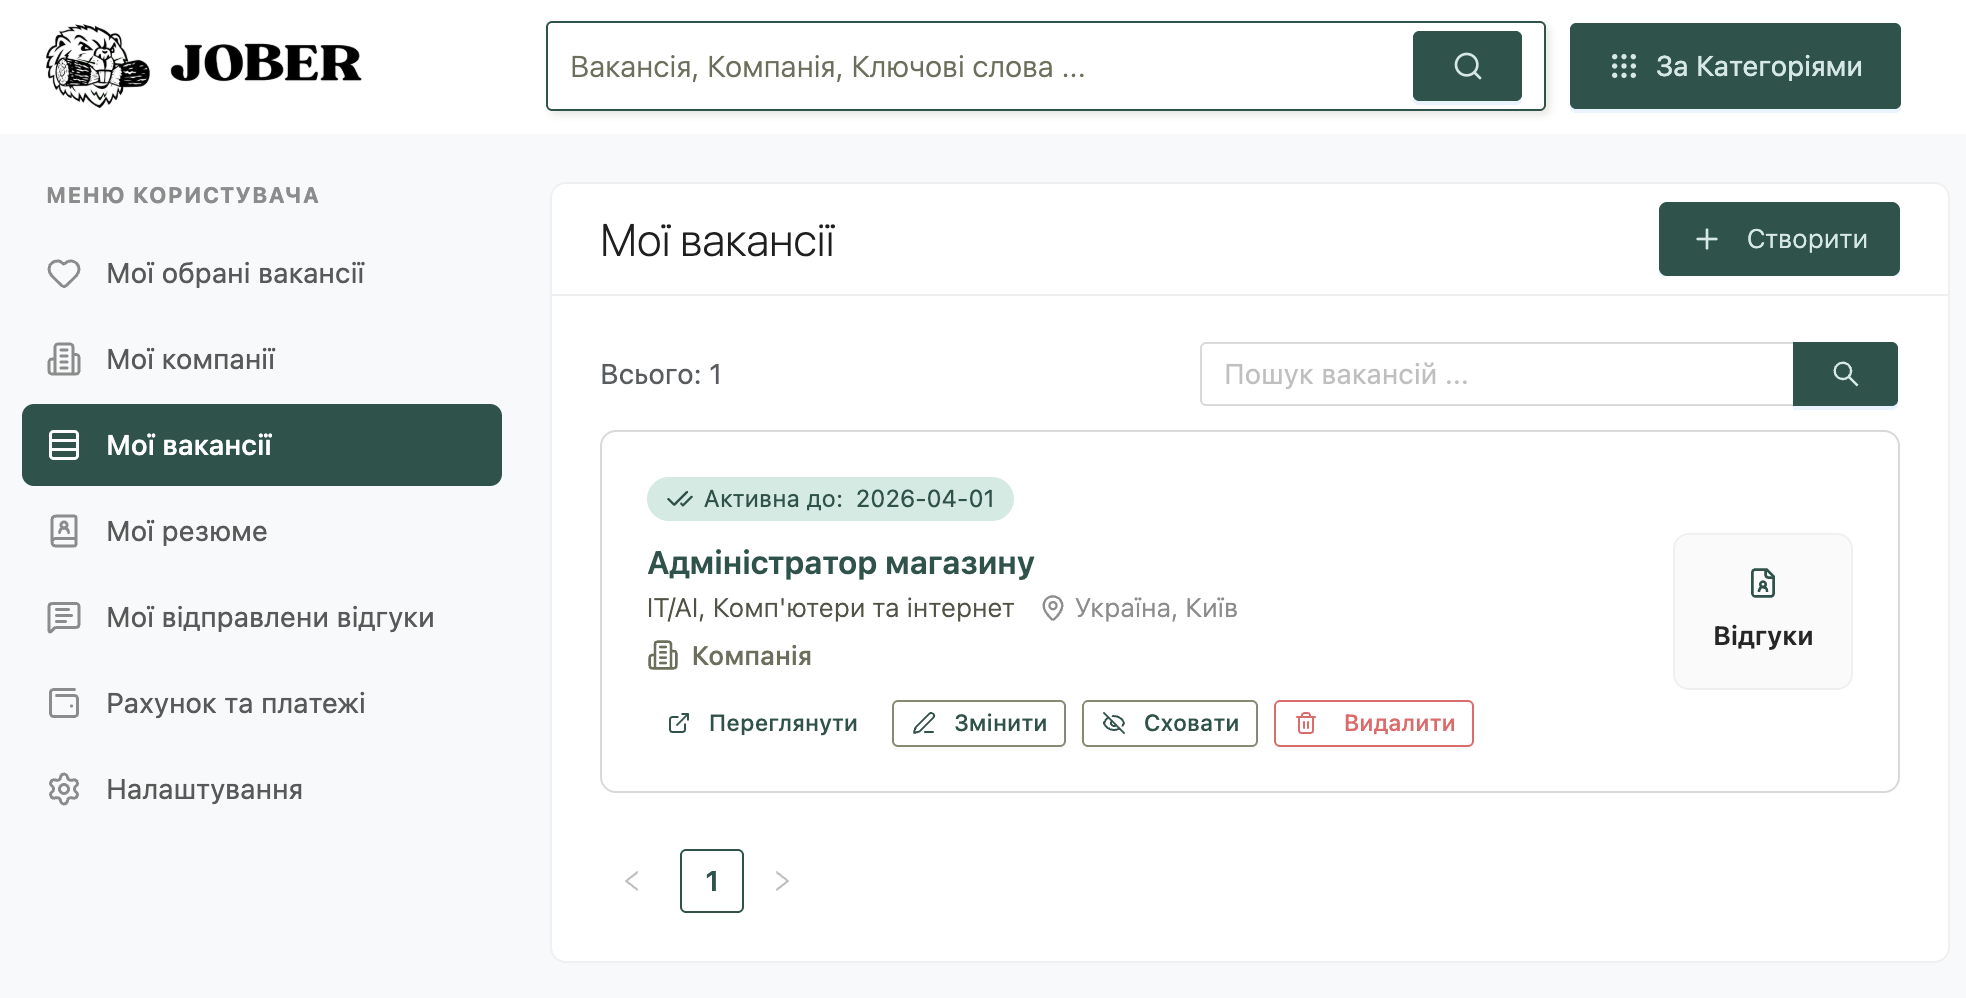This screenshot has height=998, width=1966.
Task: Open Мої компанії in the sidebar
Action: pyautogui.click(x=262, y=359)
